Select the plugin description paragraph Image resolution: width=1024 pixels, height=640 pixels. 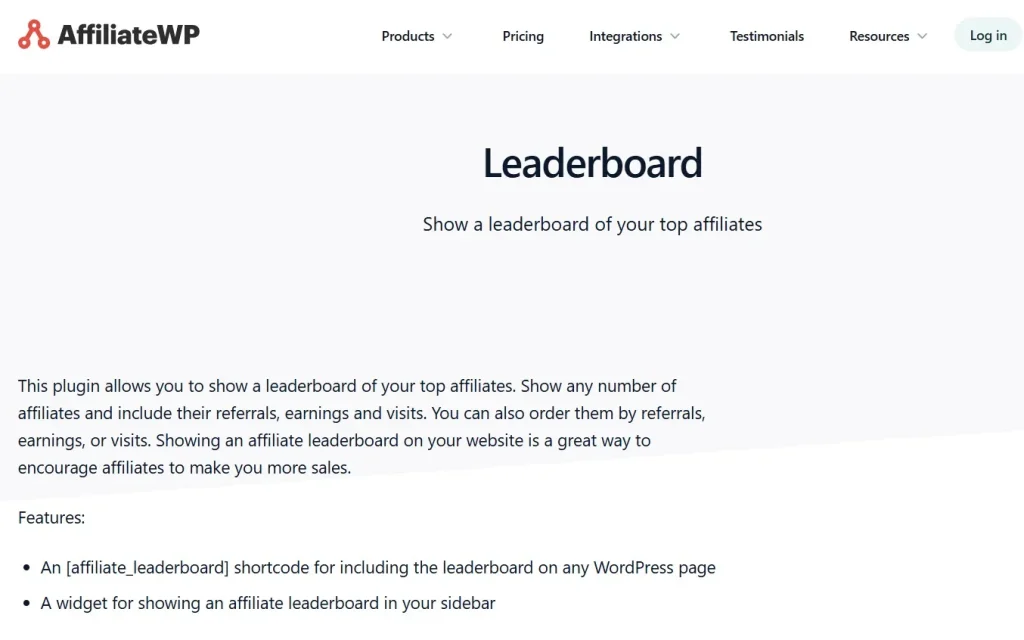point(360,426)
